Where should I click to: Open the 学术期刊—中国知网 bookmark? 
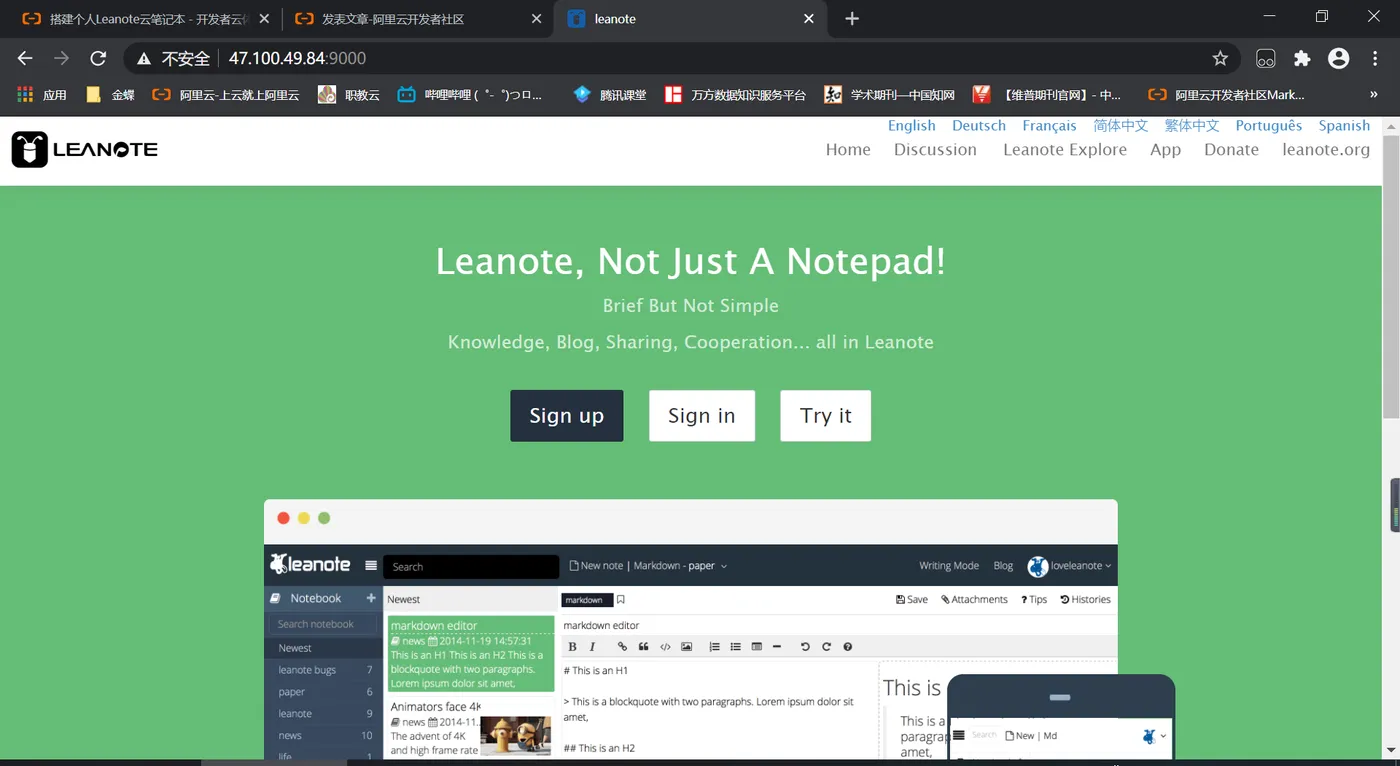(889, 95)
